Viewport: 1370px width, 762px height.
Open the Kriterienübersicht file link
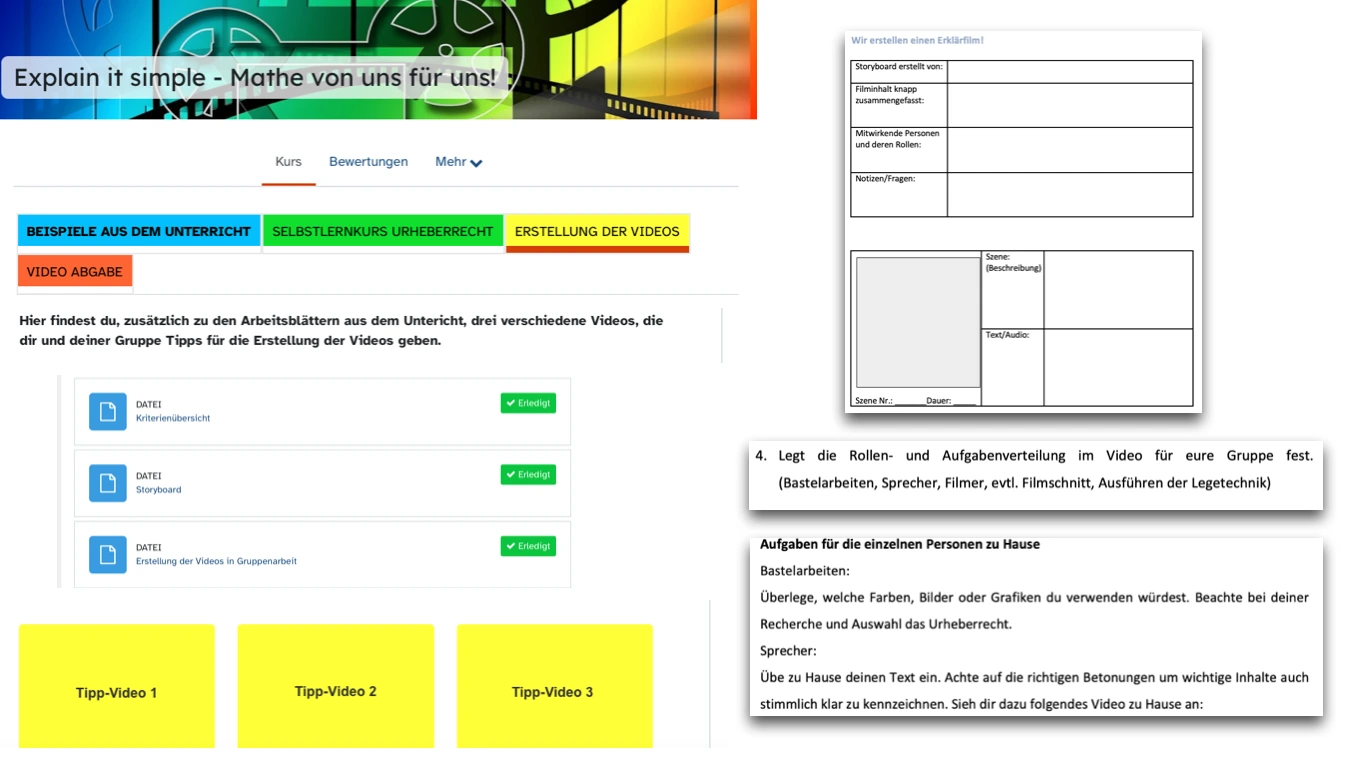173,419
